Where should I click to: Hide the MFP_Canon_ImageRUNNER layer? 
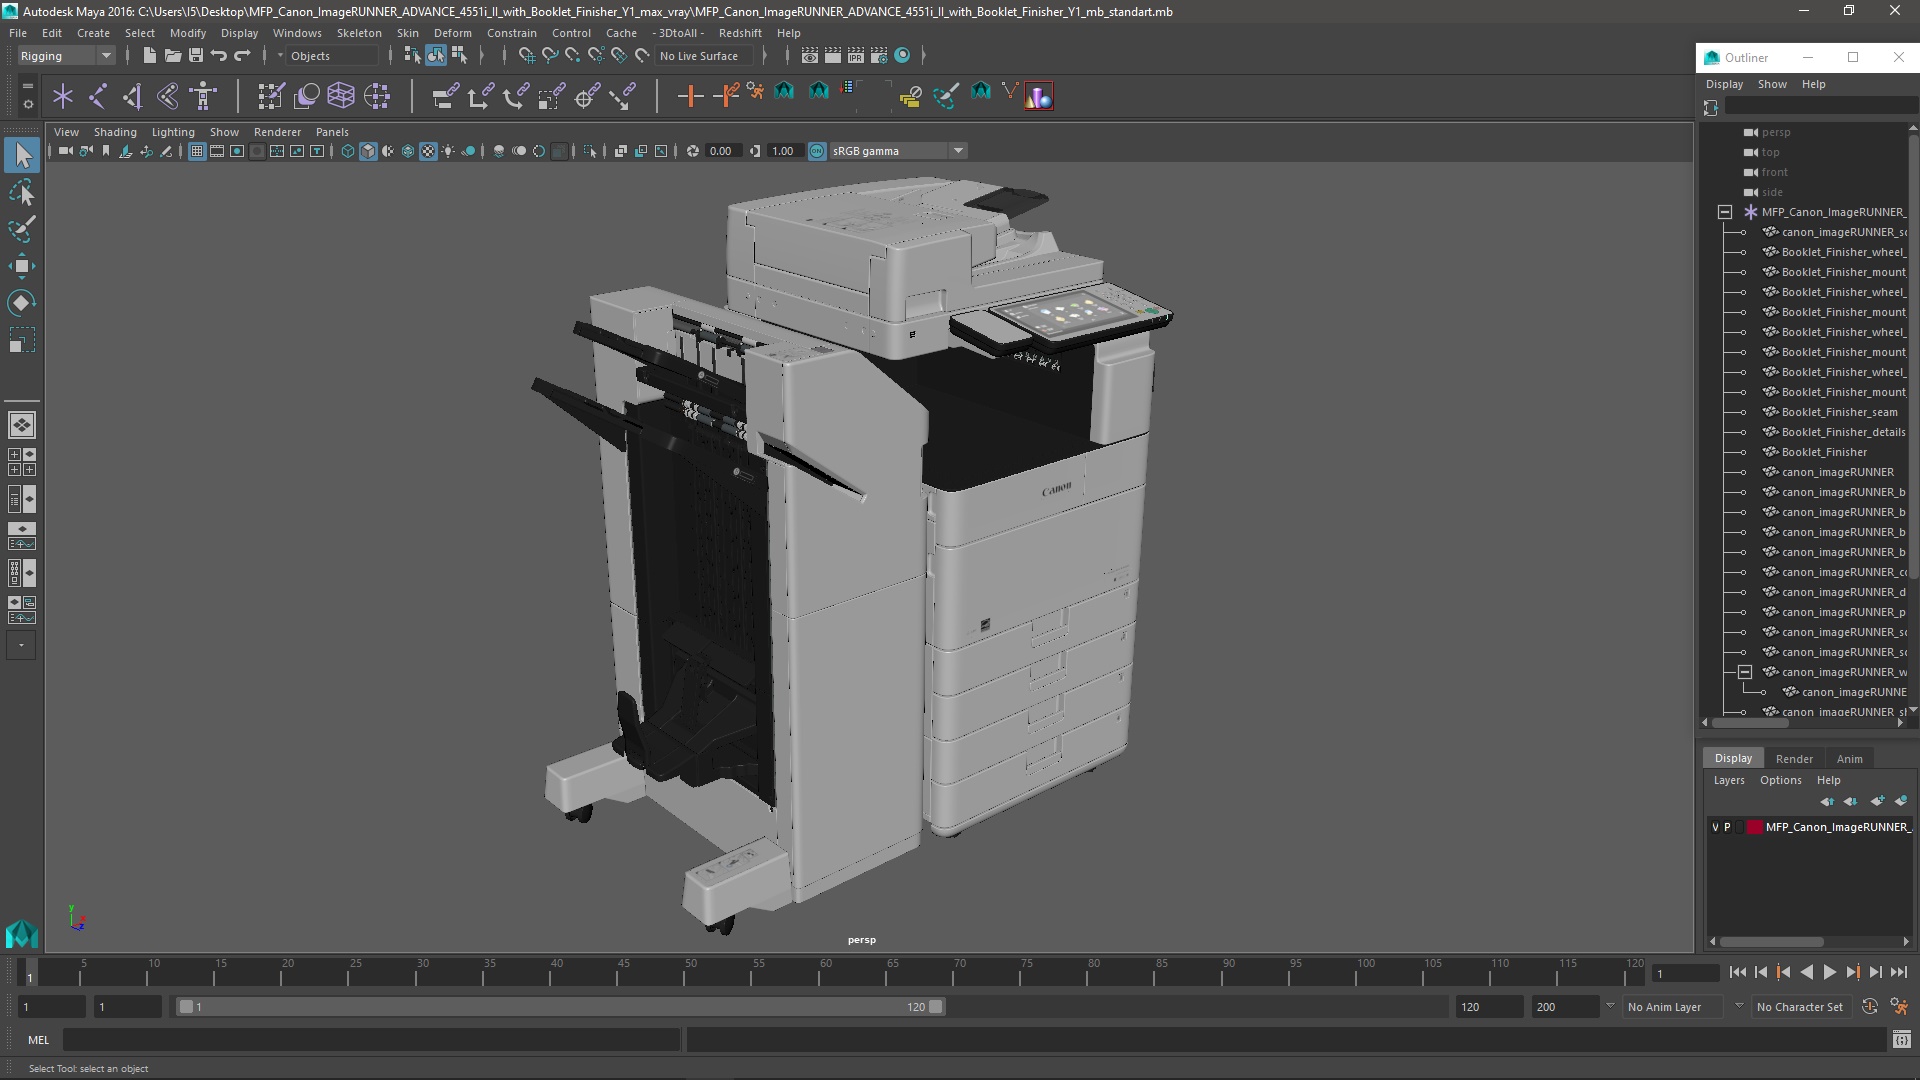point(1712,827)
